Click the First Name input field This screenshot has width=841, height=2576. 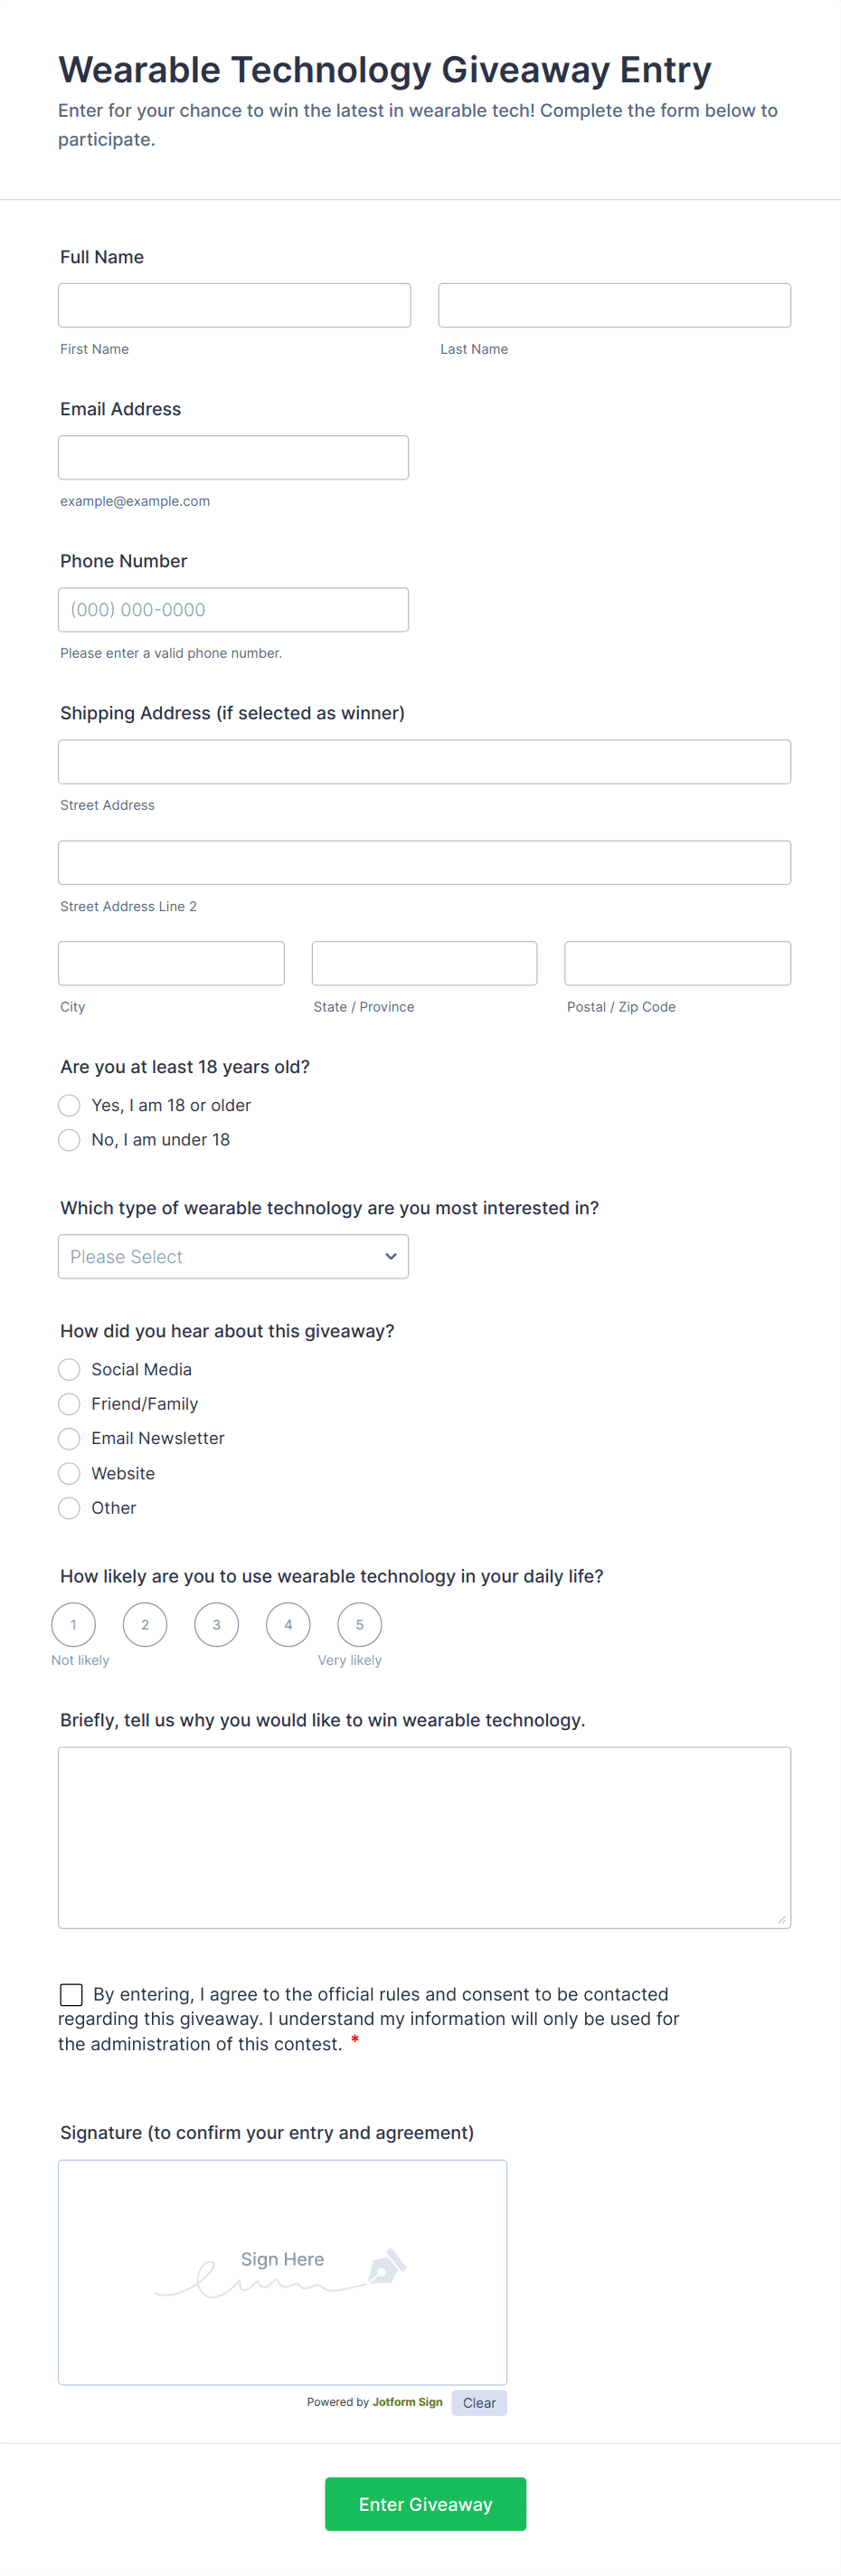(x=234, y=305)
